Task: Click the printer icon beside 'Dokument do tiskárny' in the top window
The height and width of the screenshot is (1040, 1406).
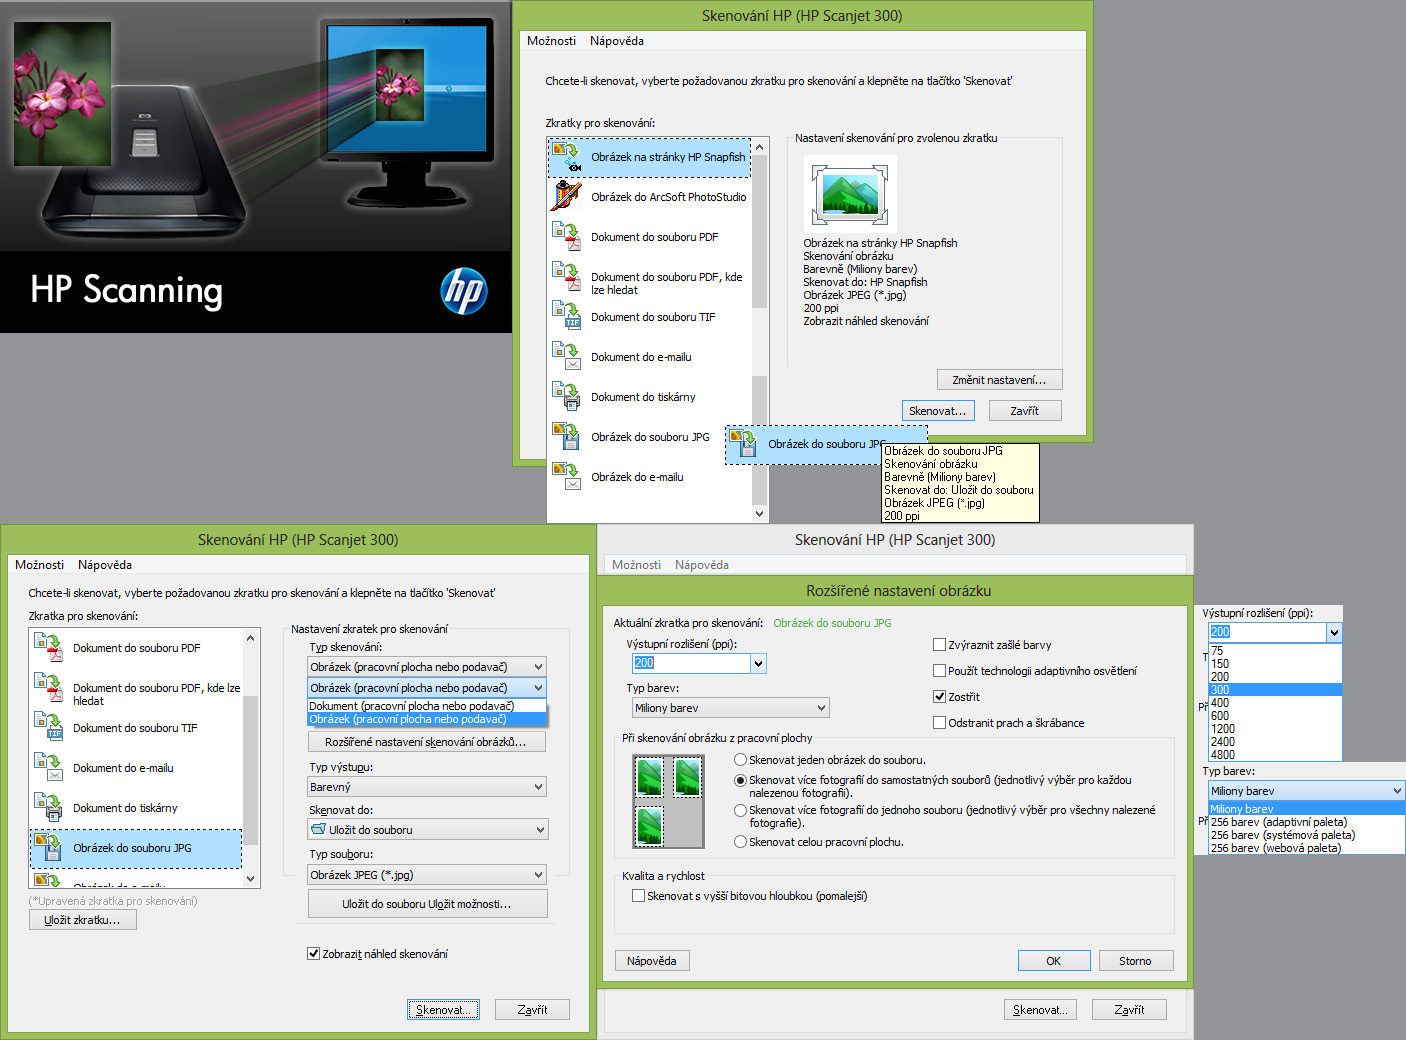Action: coord(567,396)
